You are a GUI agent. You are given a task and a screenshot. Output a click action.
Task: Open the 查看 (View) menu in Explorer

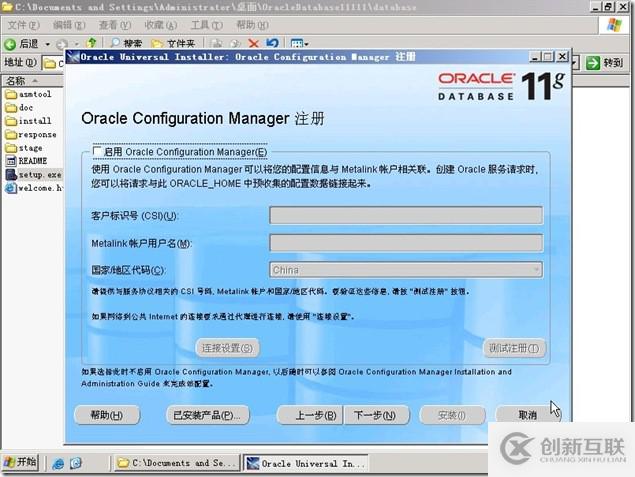pyautogui.click(x=115, y=25)
